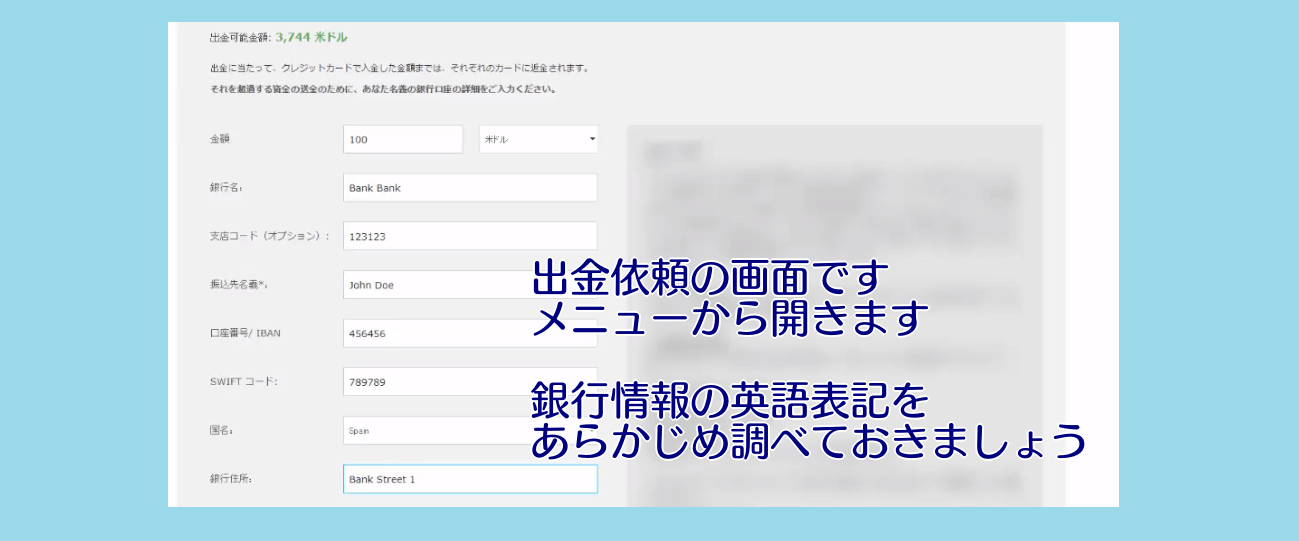The height and width of the screenshot is (541, 1299).
Task: Click the 3,744 米ドル available amount text
Action: (312, 37)
